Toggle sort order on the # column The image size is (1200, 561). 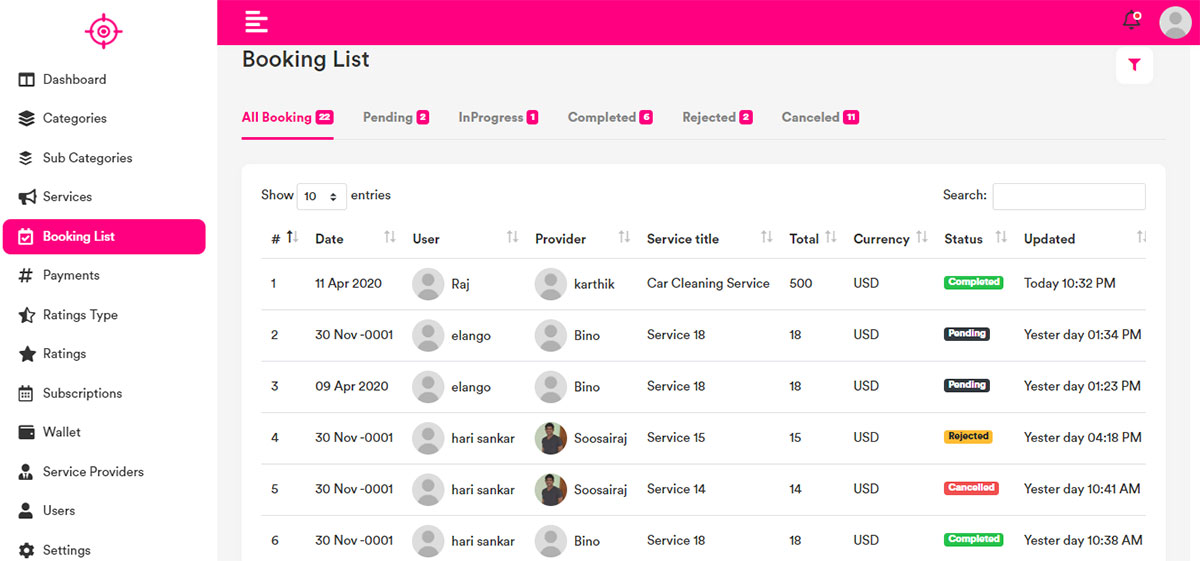coord(291,238)
